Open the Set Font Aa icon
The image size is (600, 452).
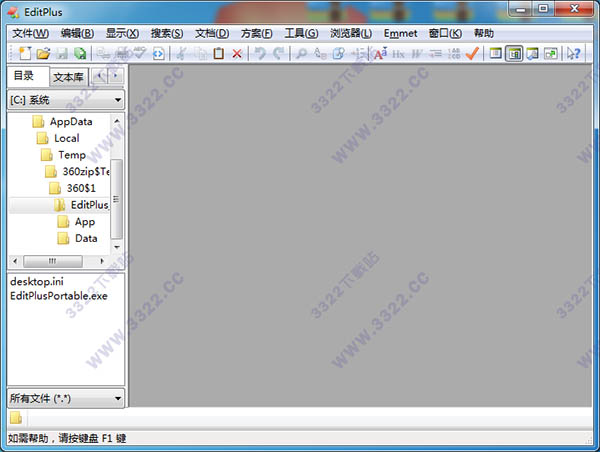click(380, 53)
